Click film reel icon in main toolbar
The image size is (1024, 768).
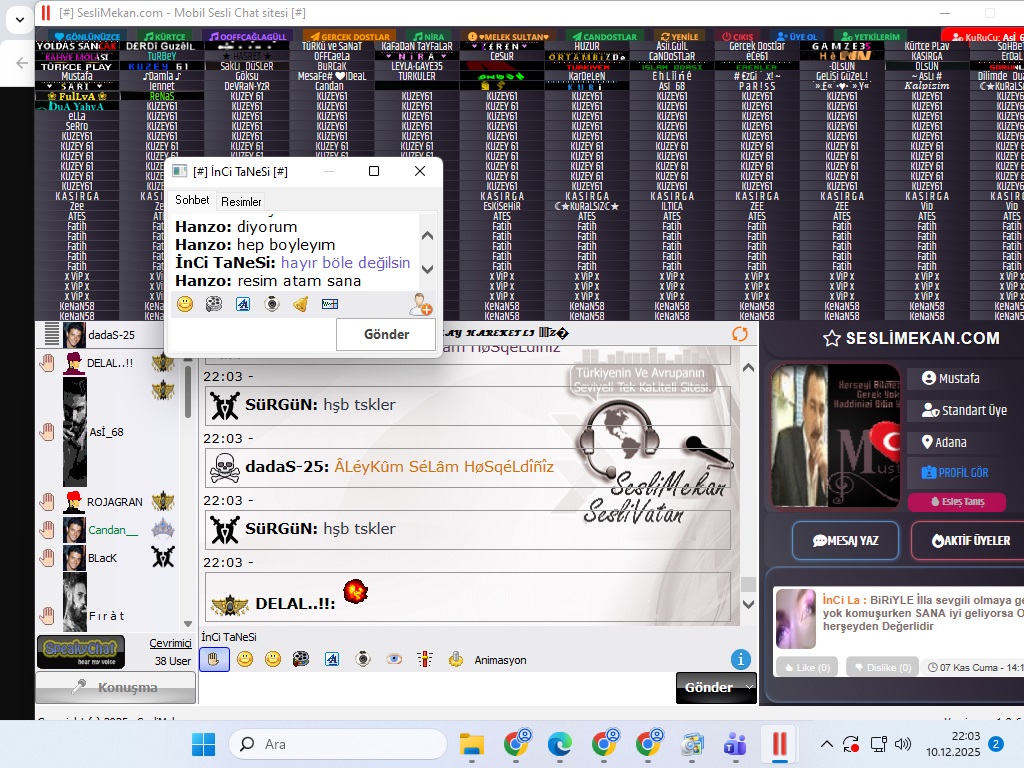301,660
